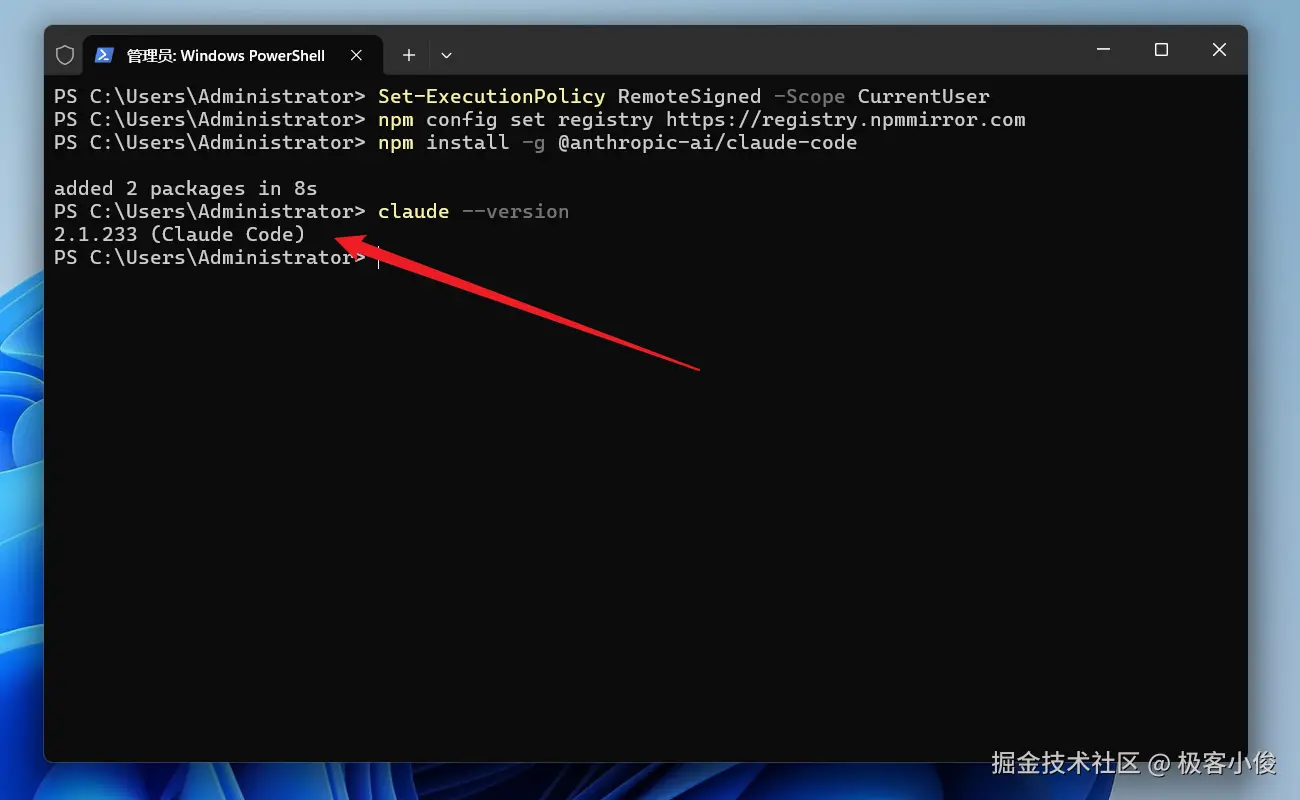Click the Set-ExecutionPolicy command text
1300x800 pixels.
click(x=491, y=97)
